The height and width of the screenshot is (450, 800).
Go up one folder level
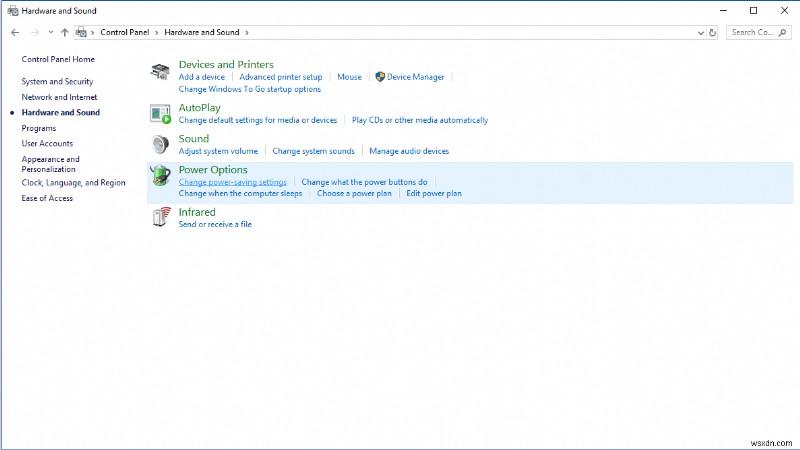(64, 32)
